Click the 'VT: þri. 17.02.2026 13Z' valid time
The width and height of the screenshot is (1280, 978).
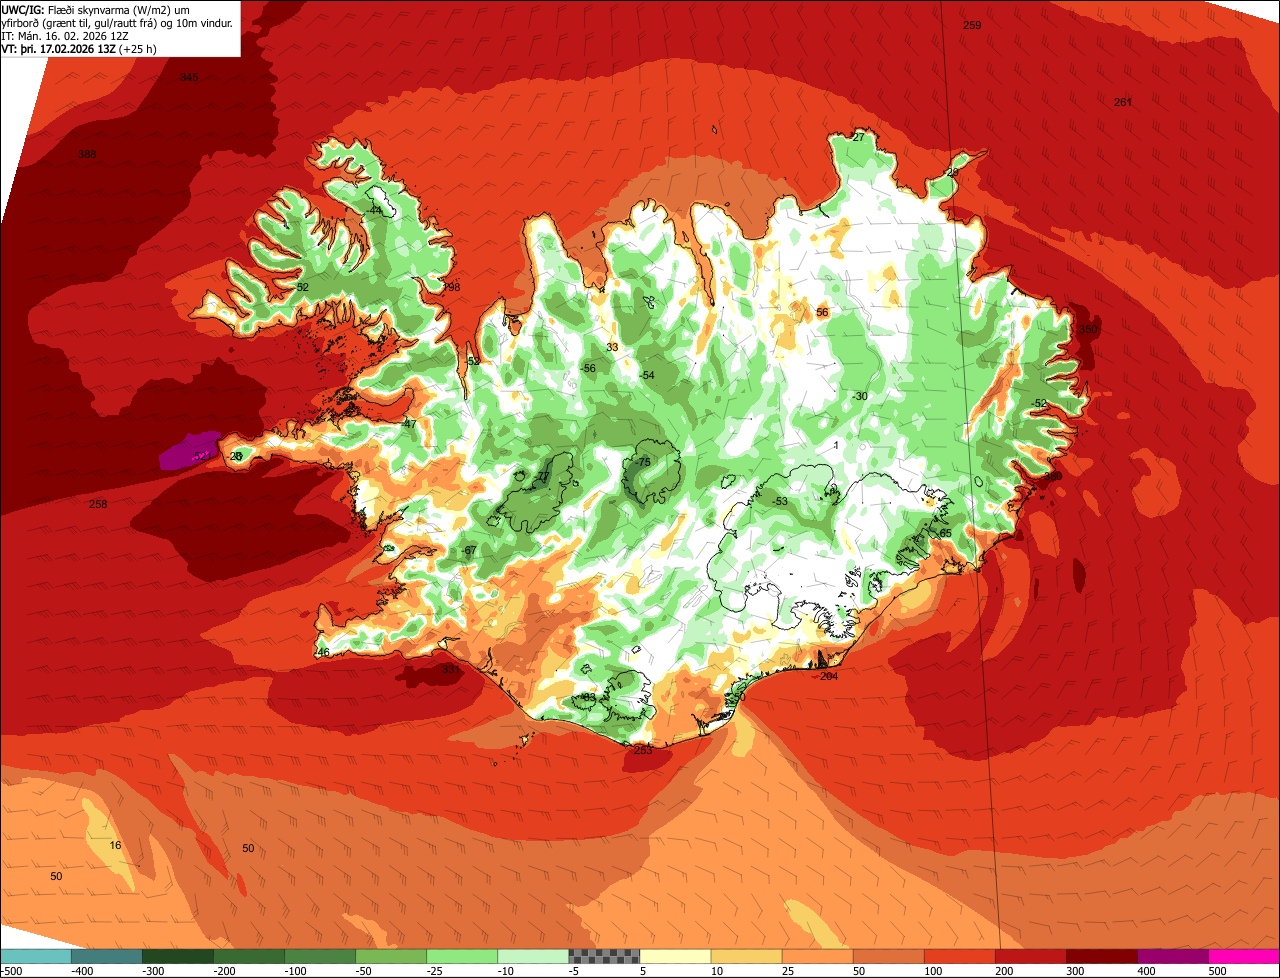(x=58, y=49)
